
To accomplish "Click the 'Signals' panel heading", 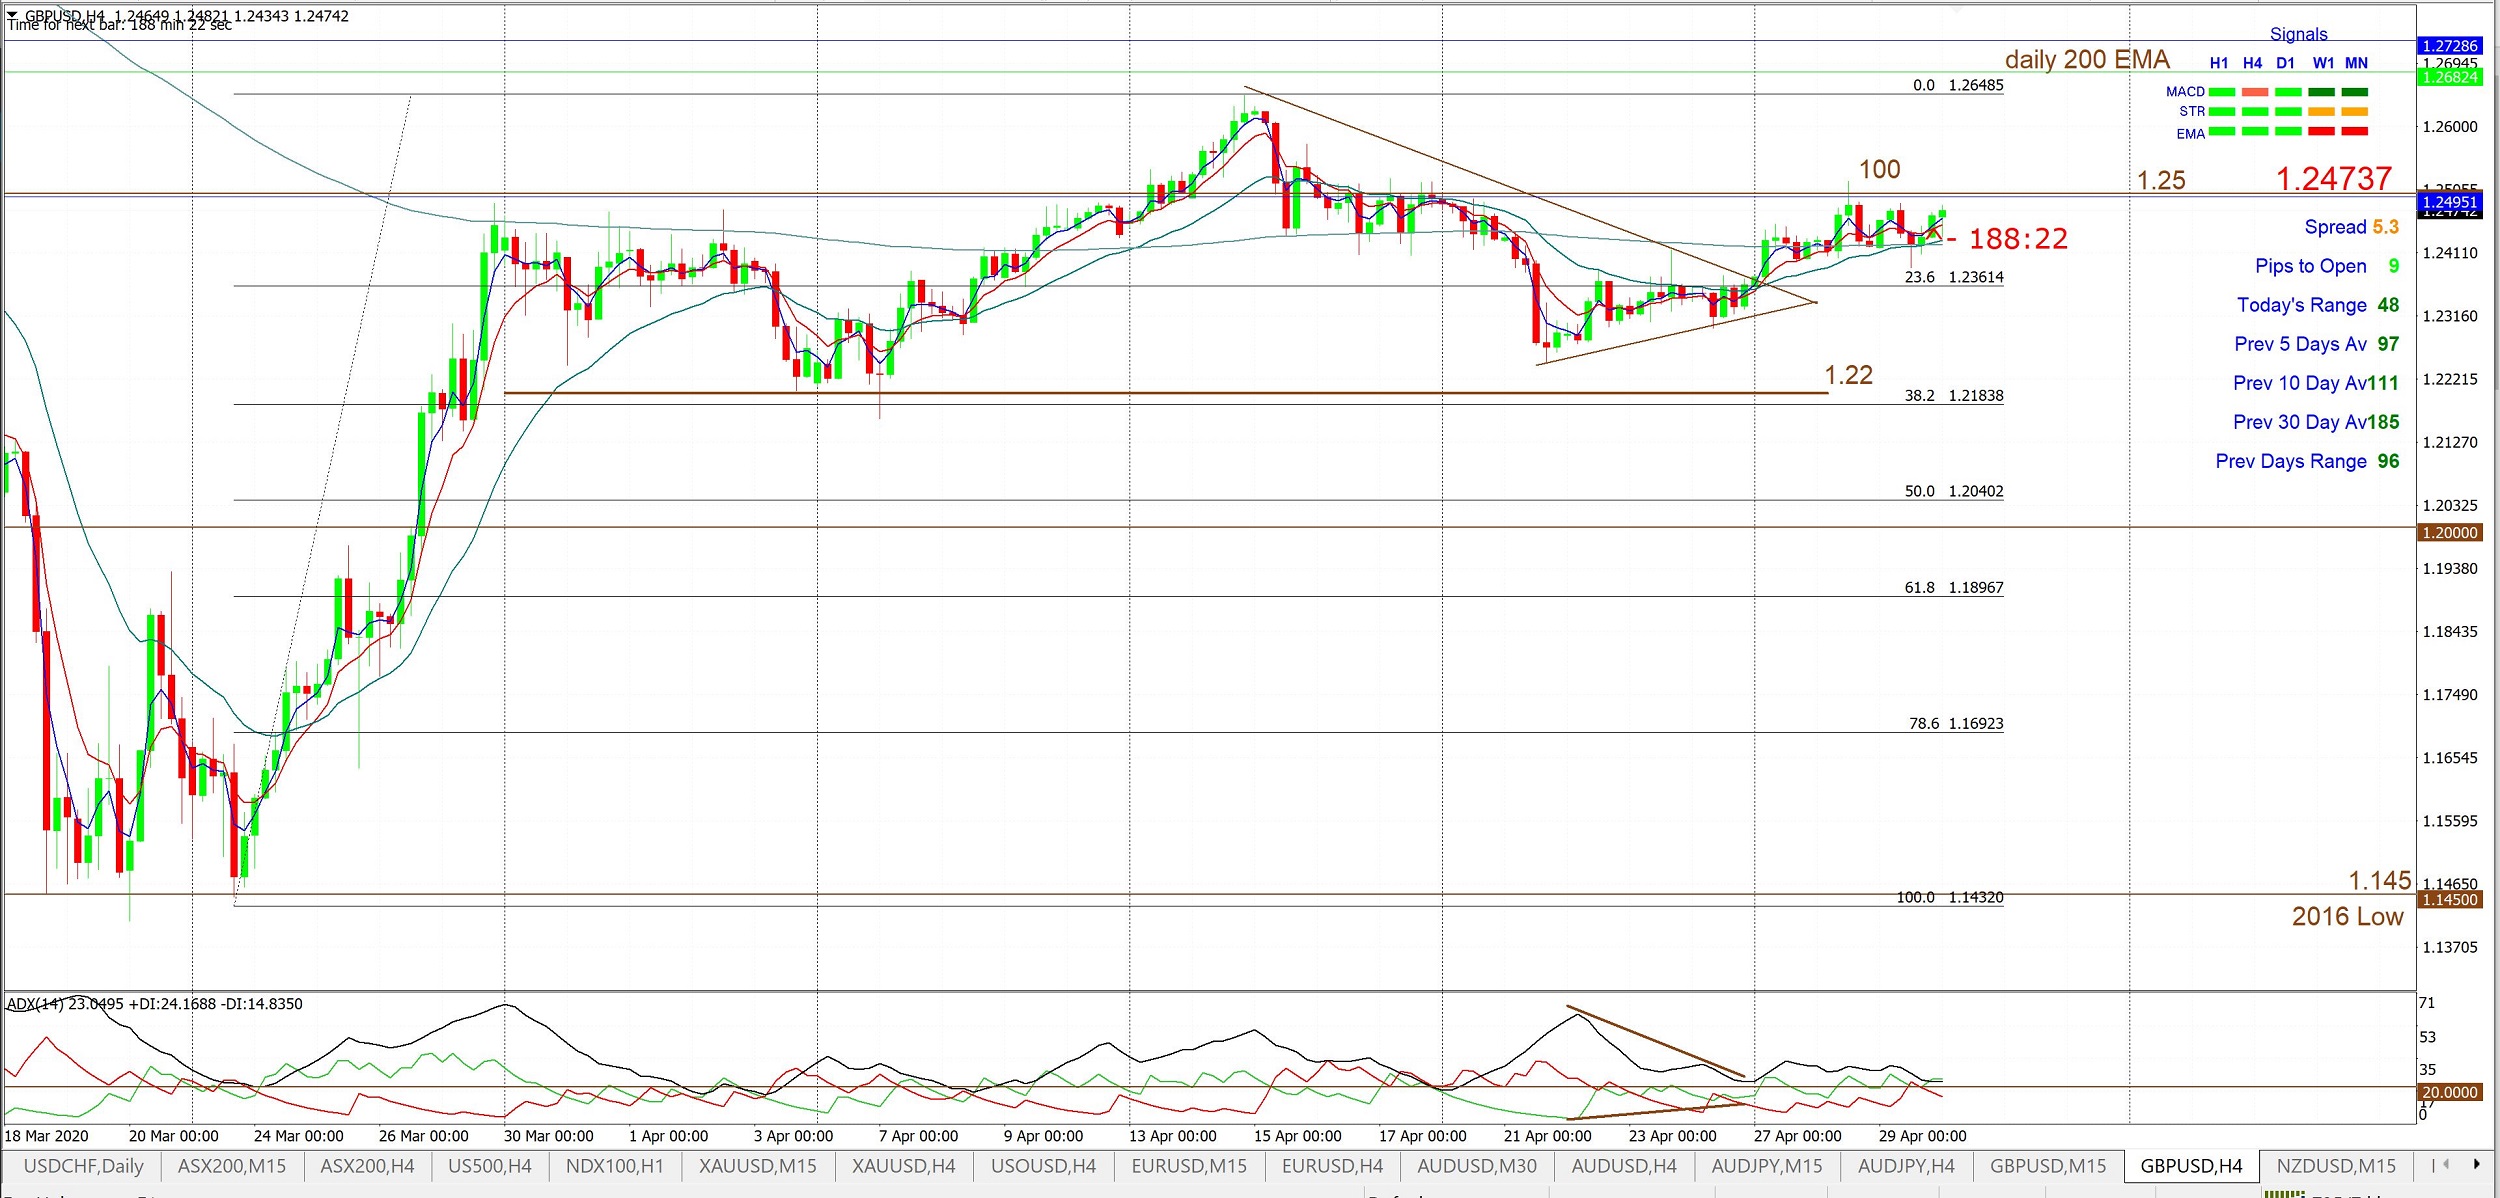I will tap(2298, 34).
